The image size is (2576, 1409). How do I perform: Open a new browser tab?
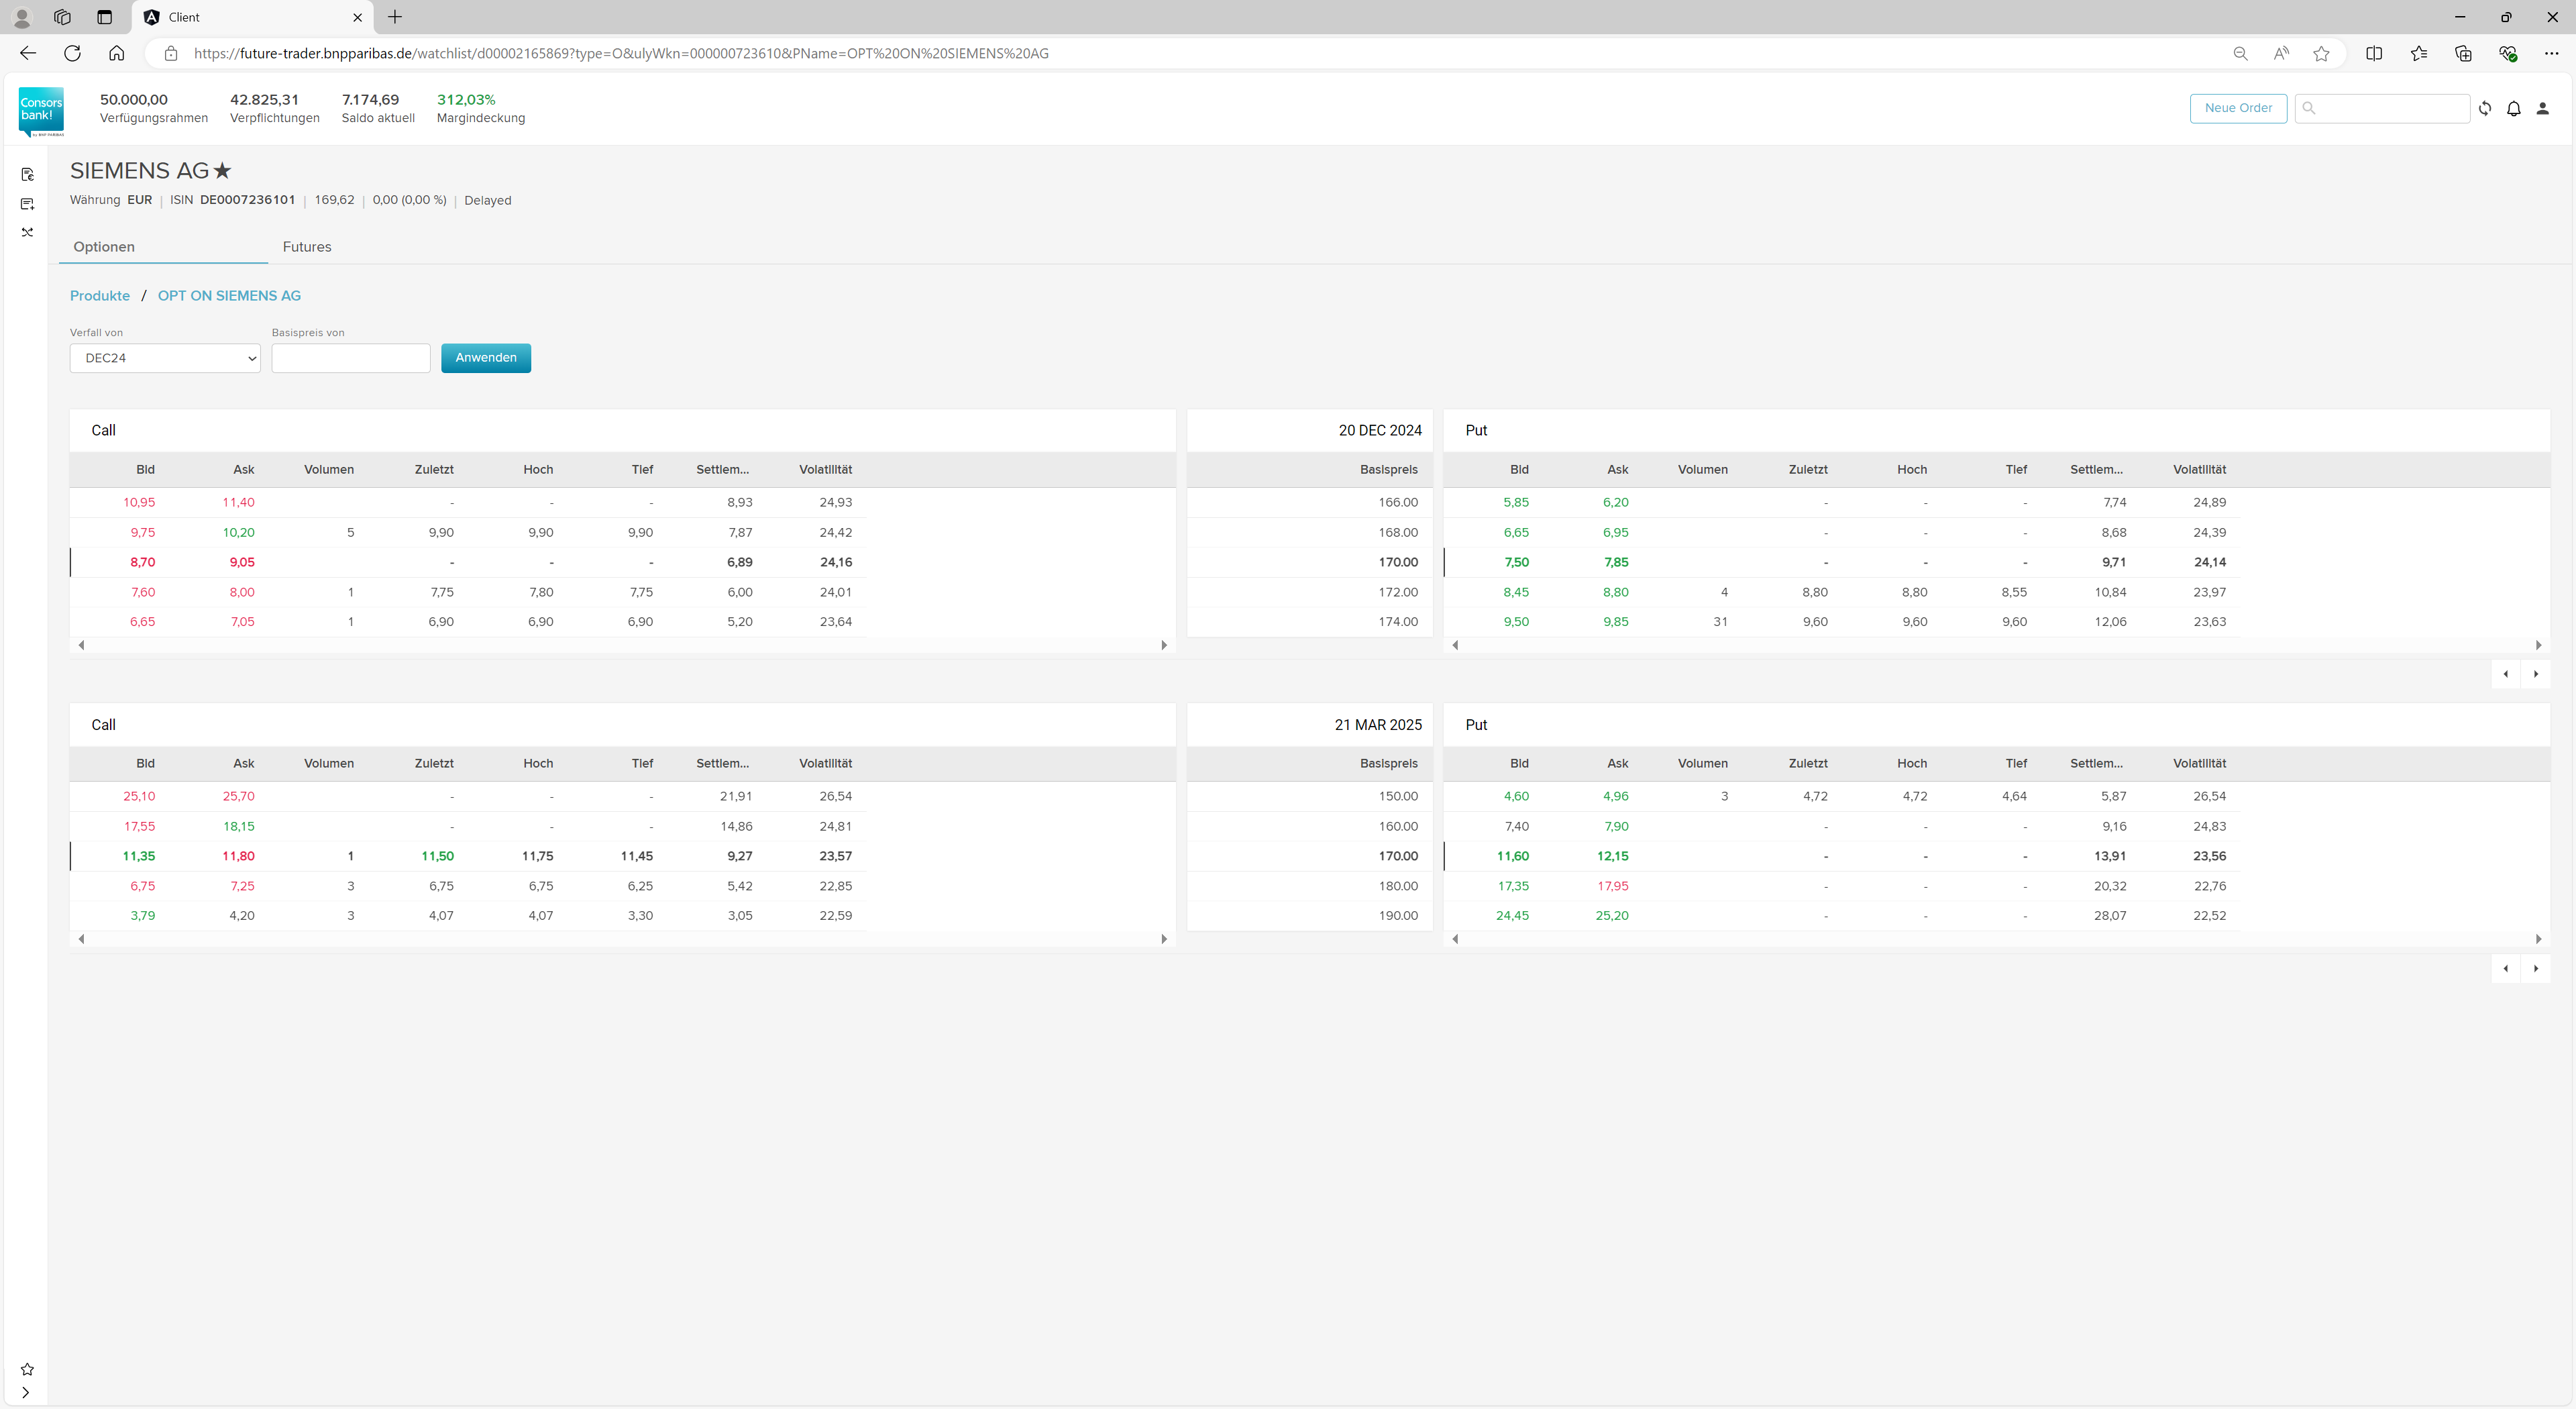[395, 17]
